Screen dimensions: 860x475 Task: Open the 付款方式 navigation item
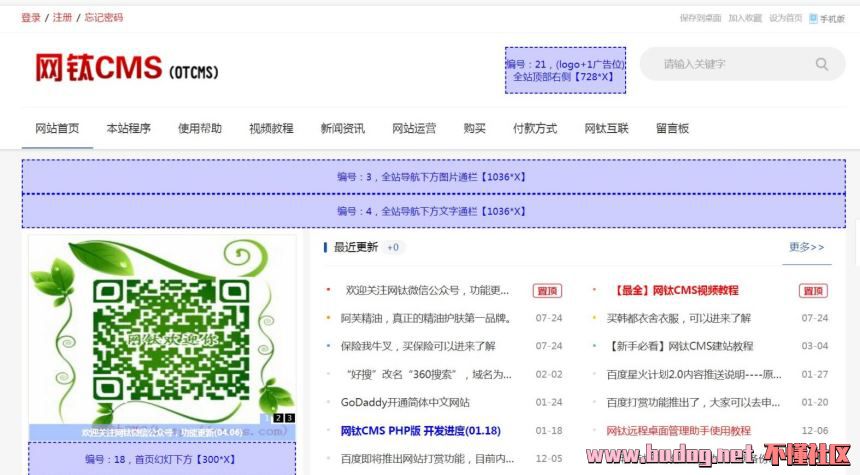click(x=535, y=128)
